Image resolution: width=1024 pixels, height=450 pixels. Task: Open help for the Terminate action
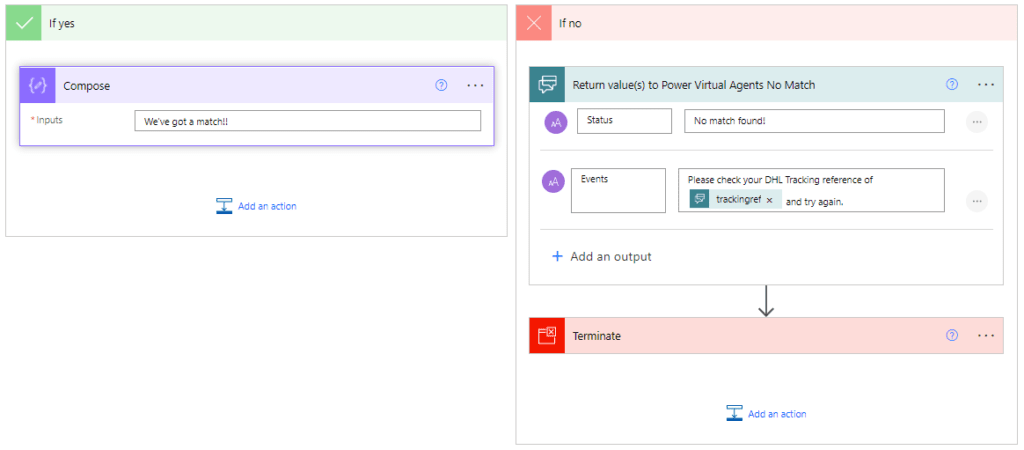952,336
